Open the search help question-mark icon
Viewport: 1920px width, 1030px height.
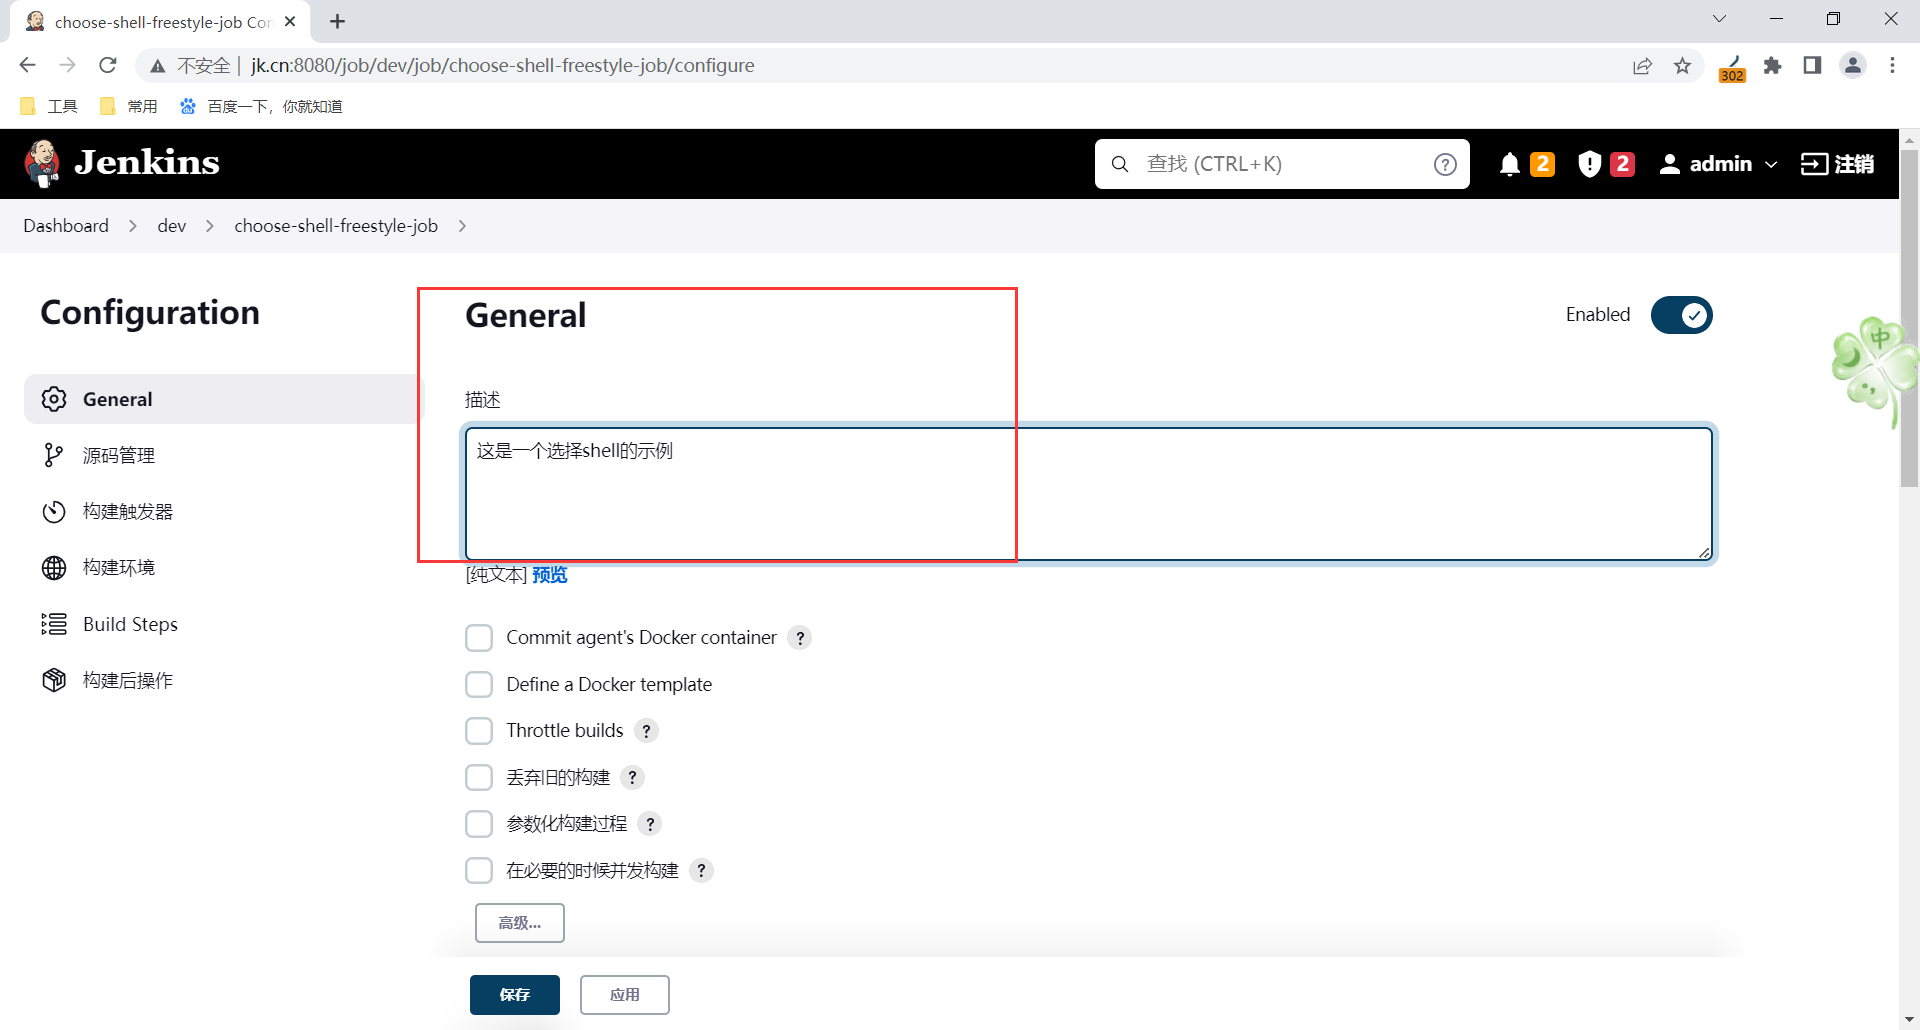pyautogui.click(x=1445, y=164)
